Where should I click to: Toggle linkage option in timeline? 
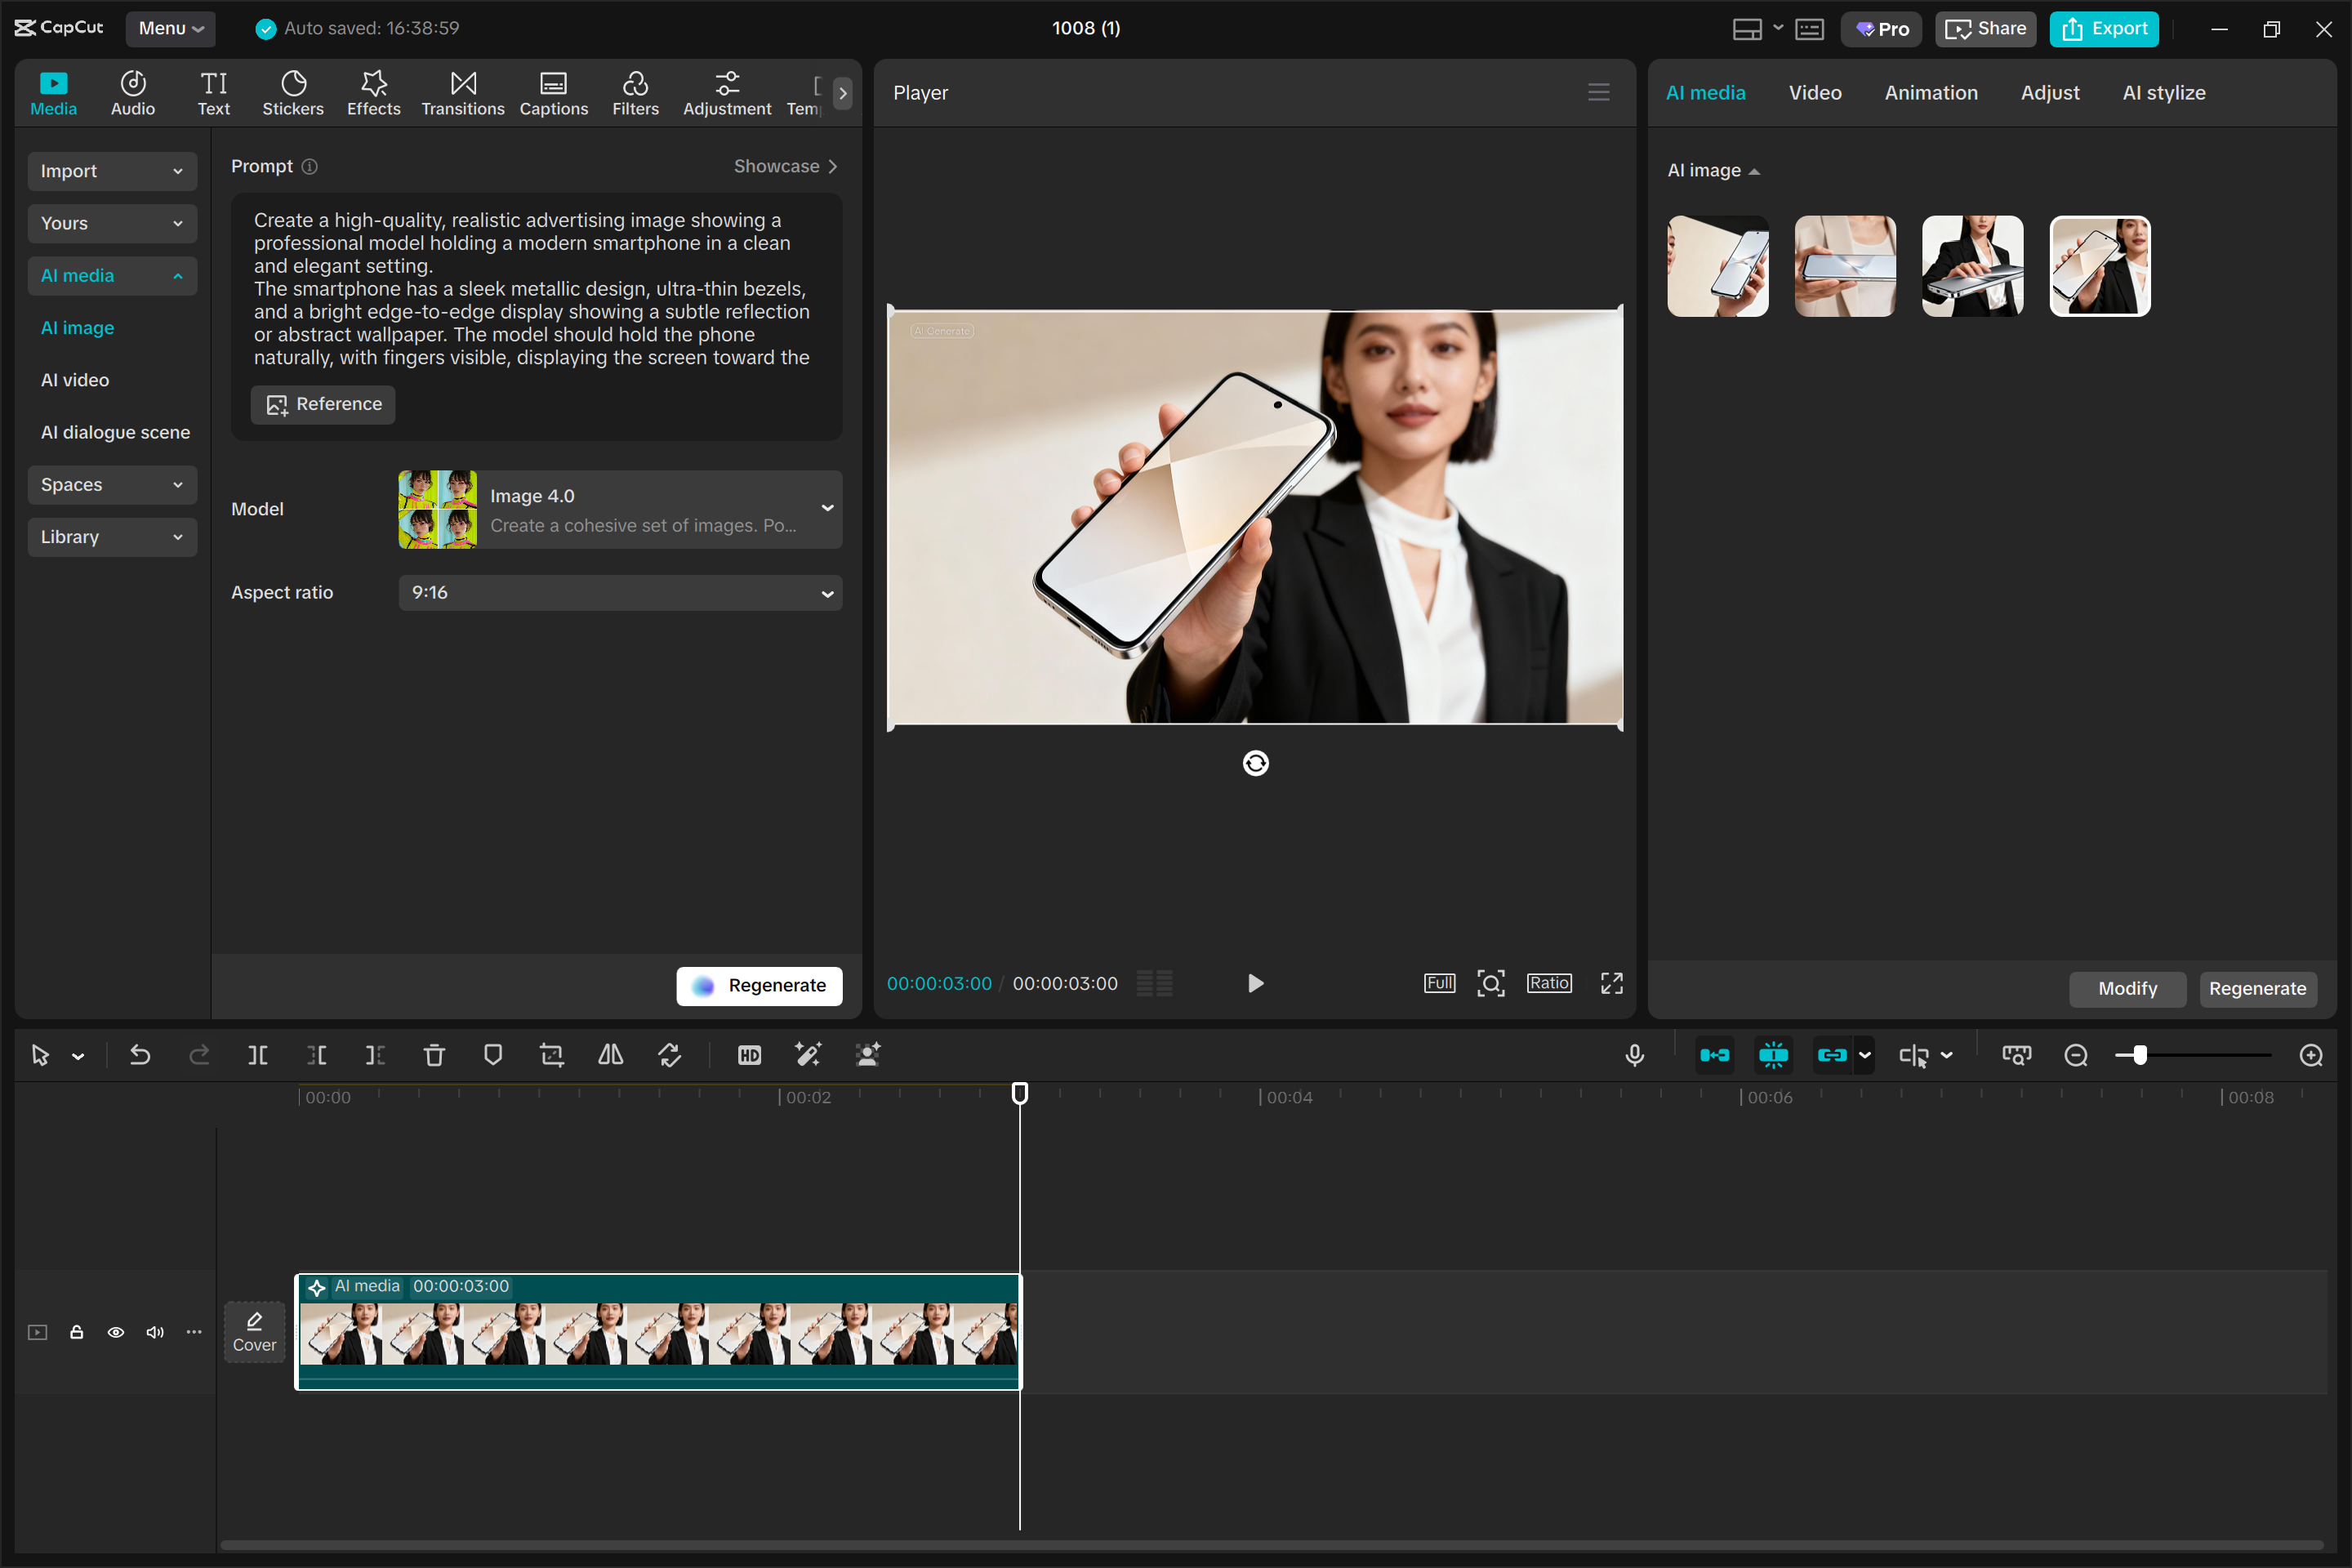point(1831,1055)
